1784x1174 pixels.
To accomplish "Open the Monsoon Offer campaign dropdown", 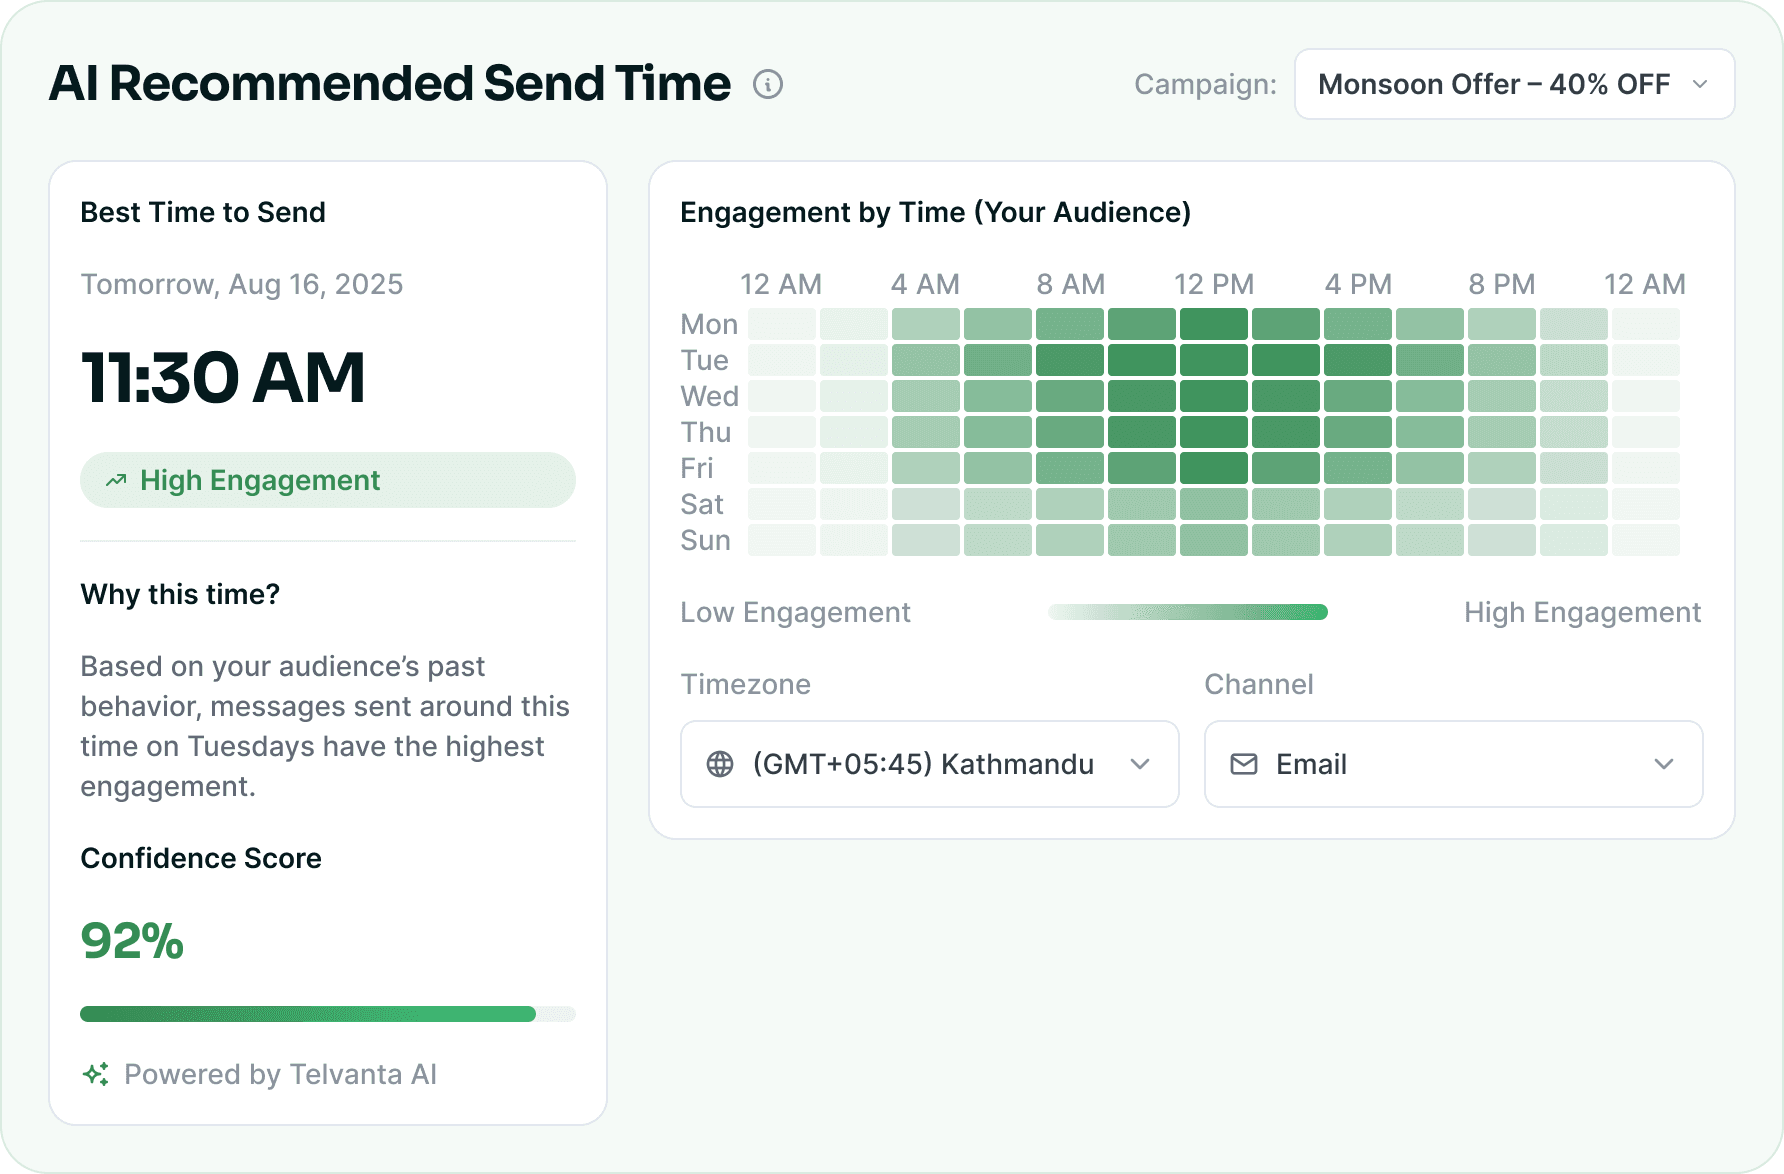I will tap(1514, 84).
